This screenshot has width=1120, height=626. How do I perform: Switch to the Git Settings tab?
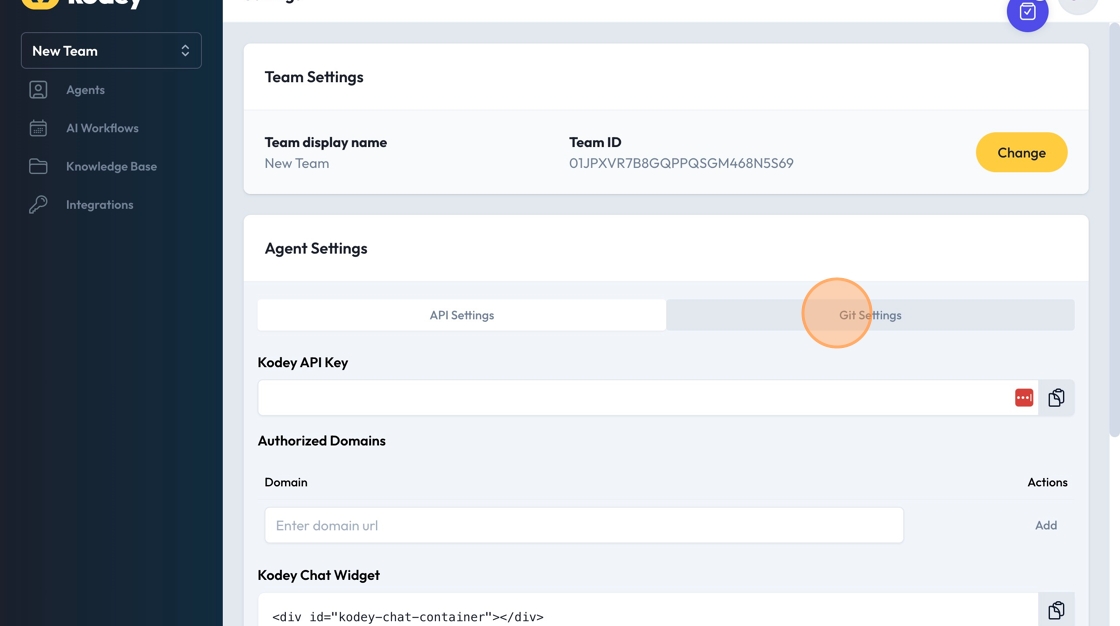pos(870,315)
